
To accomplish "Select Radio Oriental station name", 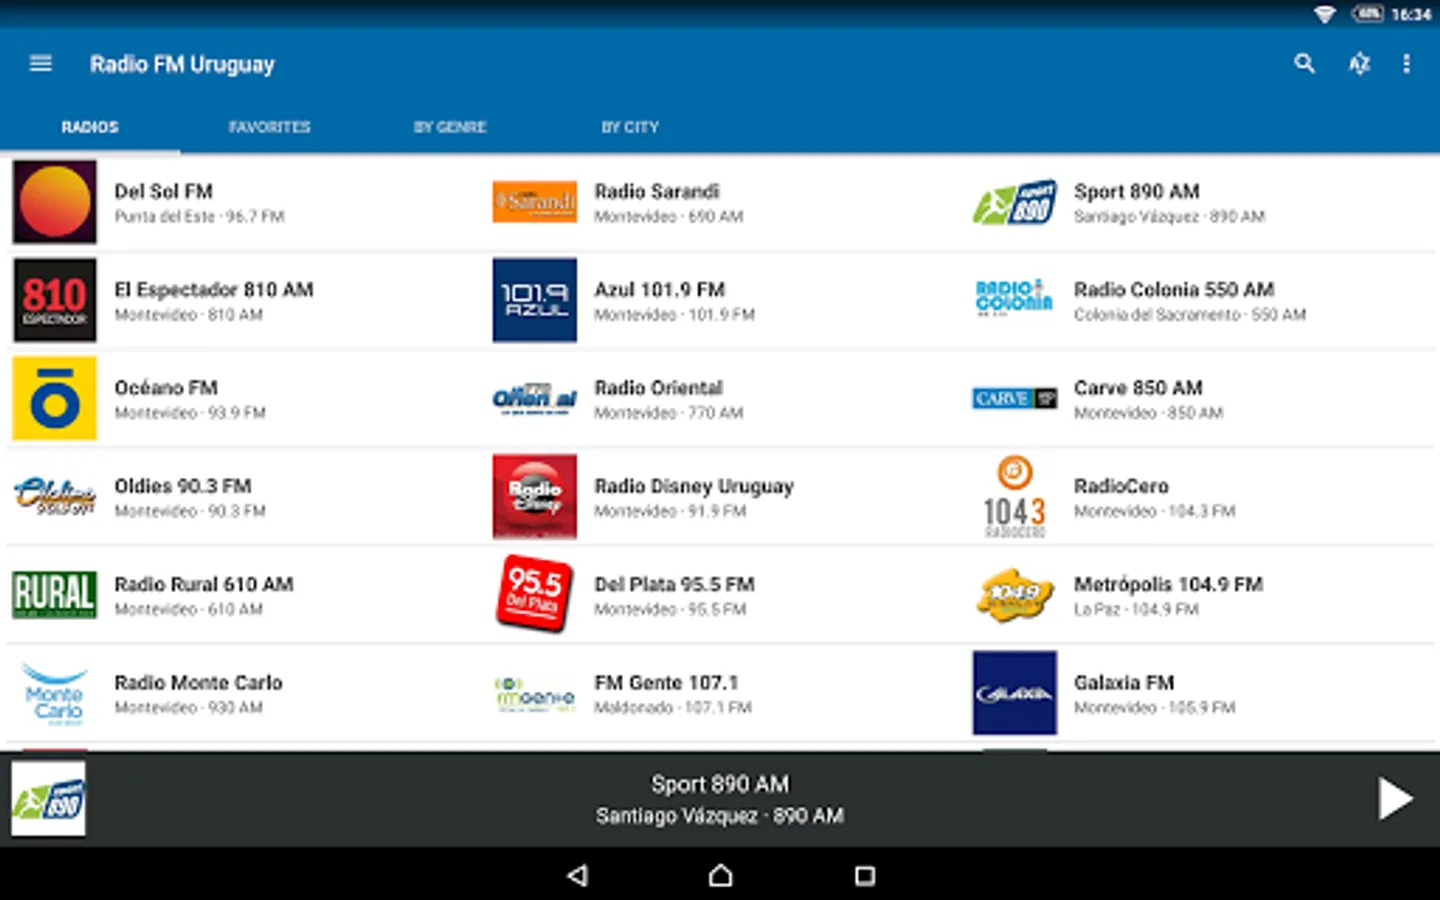I will [658, 387].
